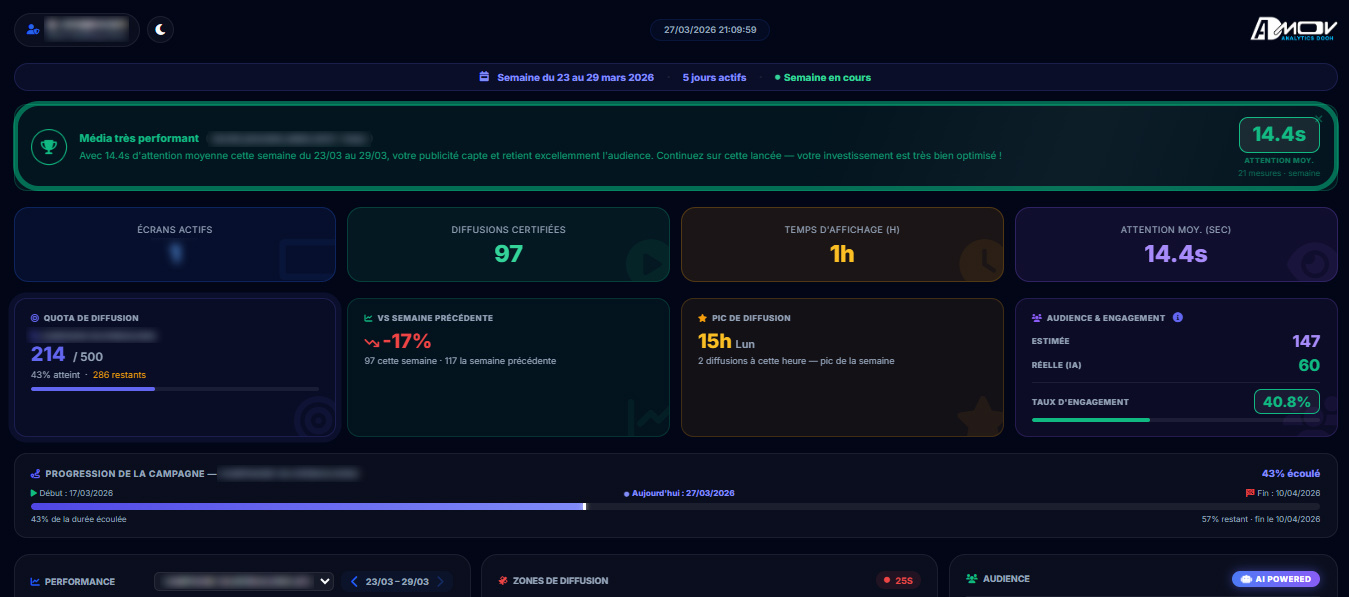The image size is (1349, 597).
Task: Click the quota de diffusion progress bar
Action: 174,388
